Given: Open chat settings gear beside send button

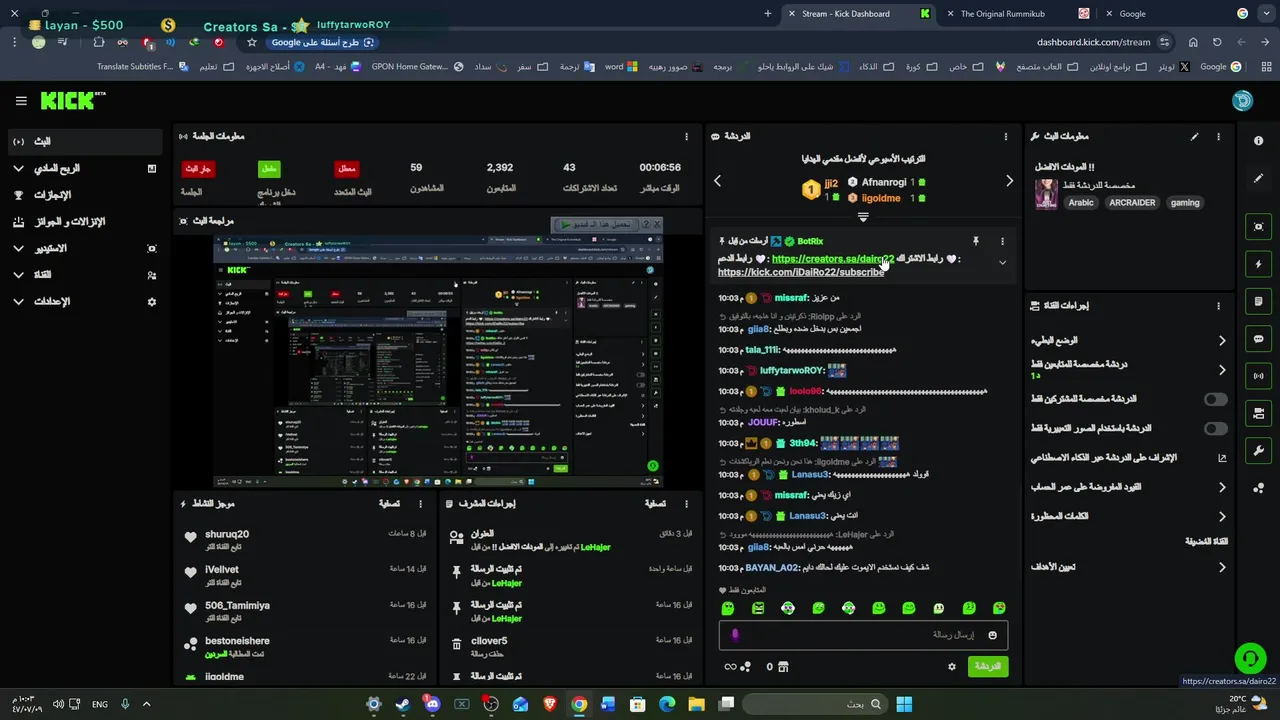Looking at the screenshot, I should 951,666.
